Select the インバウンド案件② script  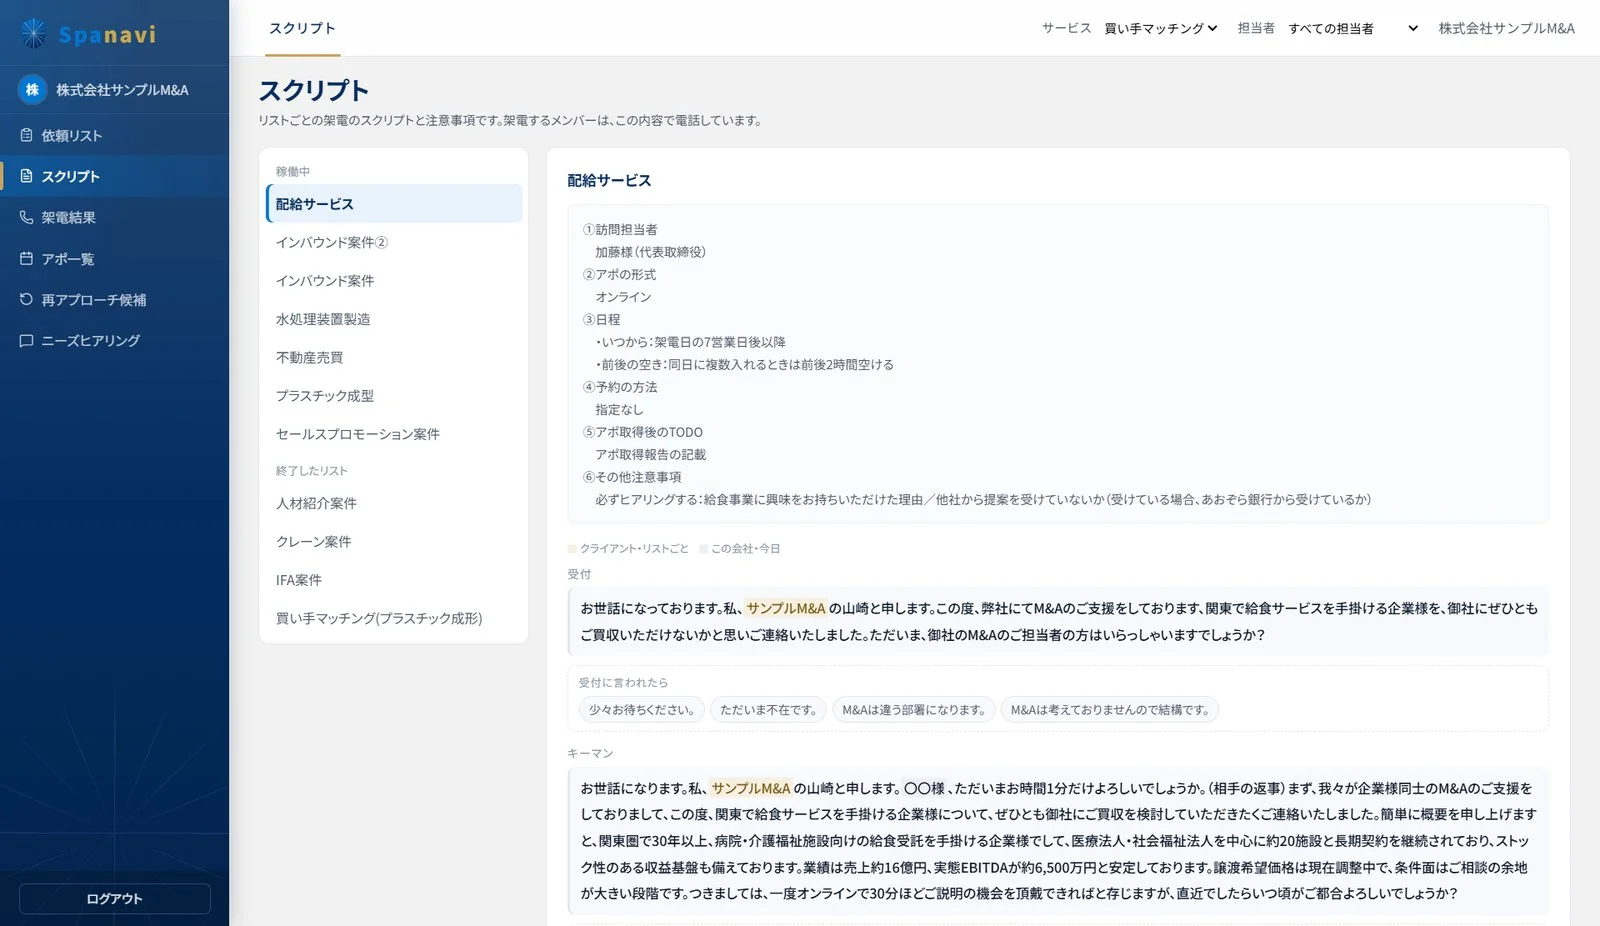[x=394, y=242]
